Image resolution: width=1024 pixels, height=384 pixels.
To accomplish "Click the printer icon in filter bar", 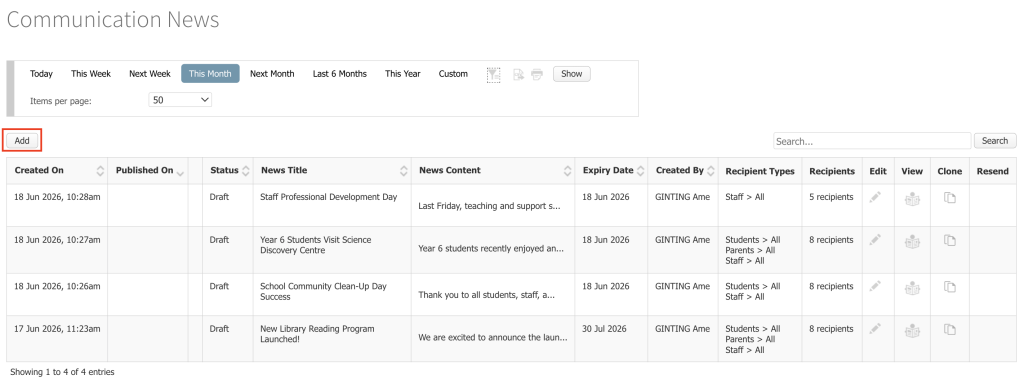I will [x=537, y=74].
